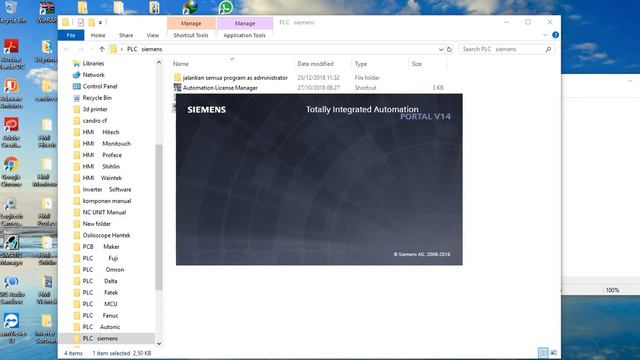Open the Share ribbon tab
Image resolution: width=640 pixels, height=360 pixels.
[x=126, y=36]
